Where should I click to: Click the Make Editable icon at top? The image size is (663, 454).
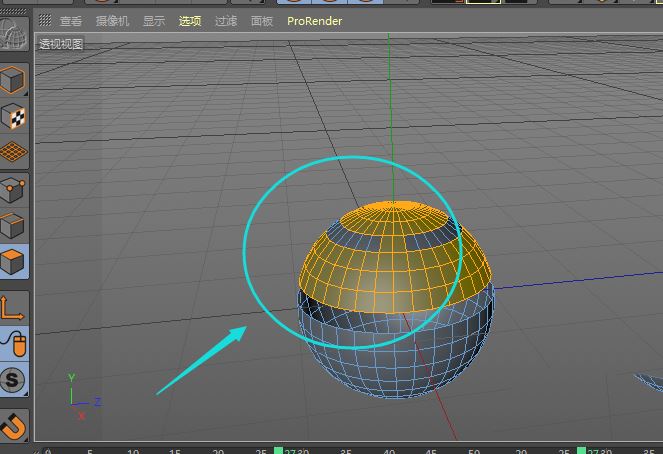click(15, 36)
